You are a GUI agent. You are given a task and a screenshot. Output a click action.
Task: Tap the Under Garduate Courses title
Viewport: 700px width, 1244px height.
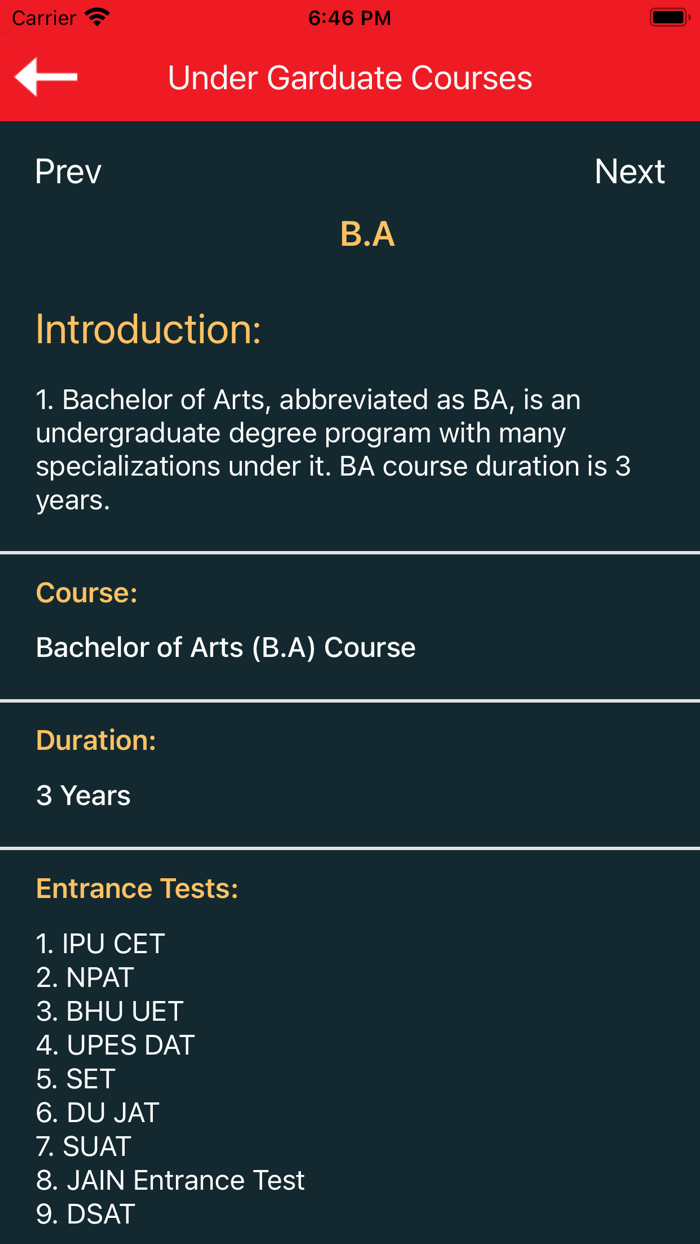(x=348, y=77)
